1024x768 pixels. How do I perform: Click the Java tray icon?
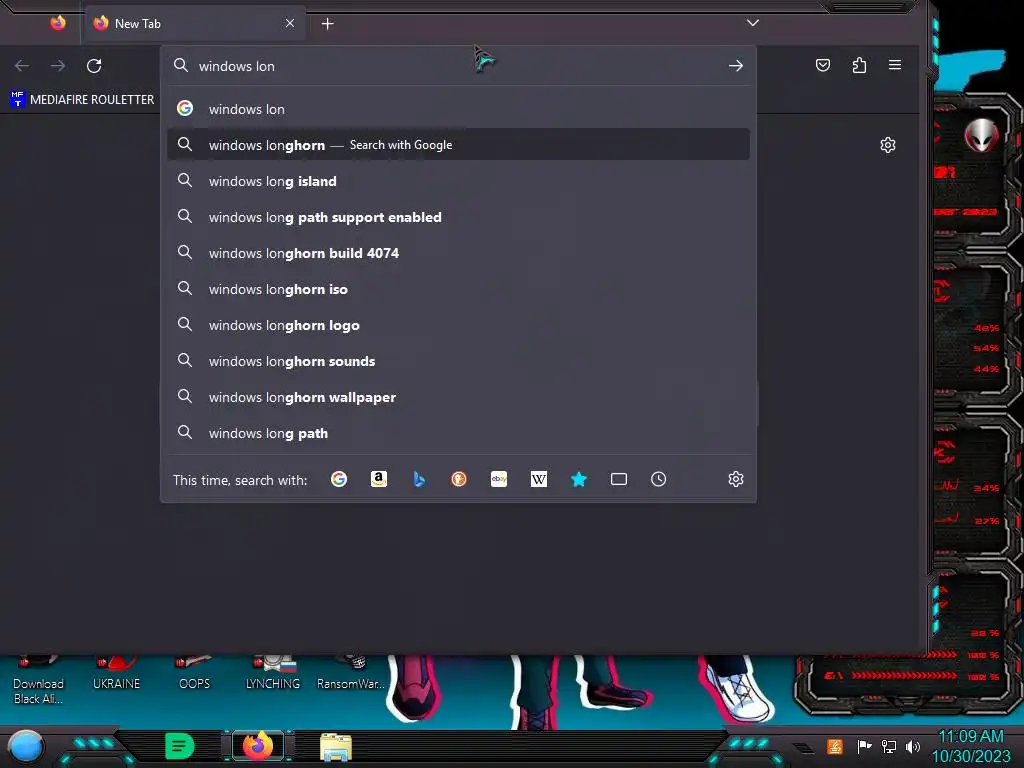pos(835,746)
